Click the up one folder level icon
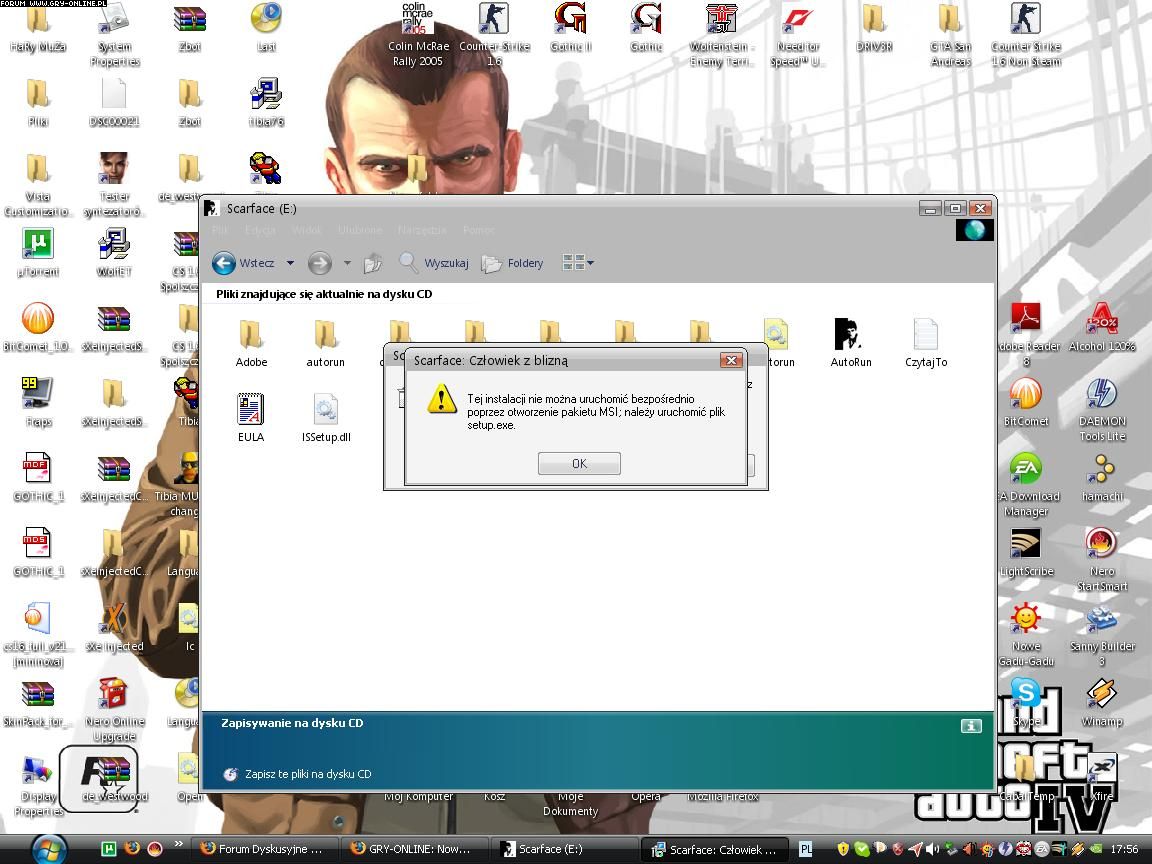The height and width of the screenshot is (864, 1152). click(373, 263)
